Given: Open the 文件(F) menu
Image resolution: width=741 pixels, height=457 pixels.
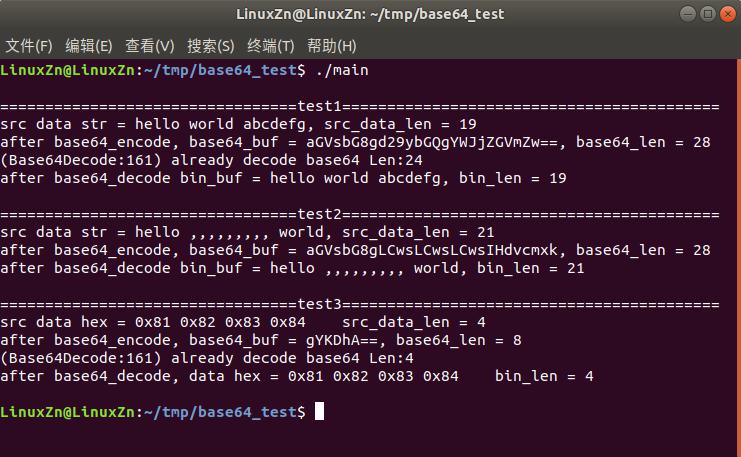Looking at the screenshot, I should click(x=29, y=46).
